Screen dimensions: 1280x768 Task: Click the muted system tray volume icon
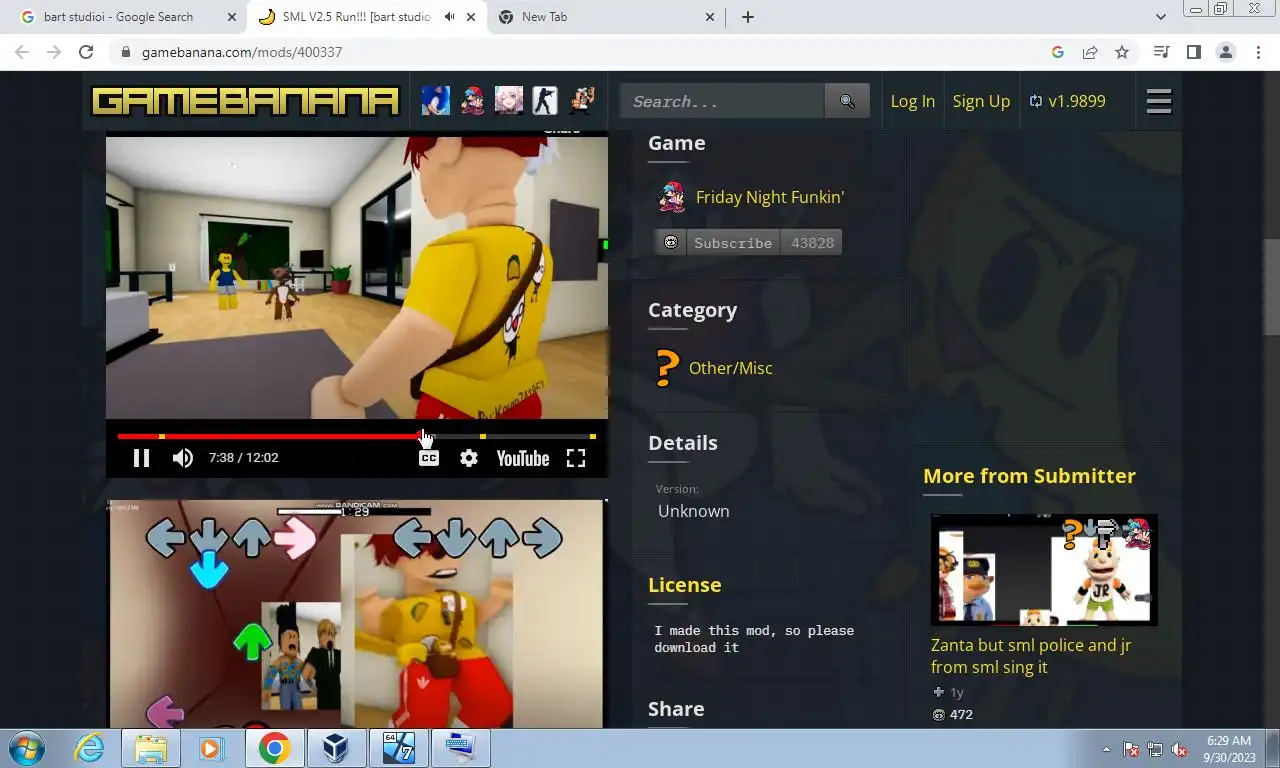(1179, 749)
